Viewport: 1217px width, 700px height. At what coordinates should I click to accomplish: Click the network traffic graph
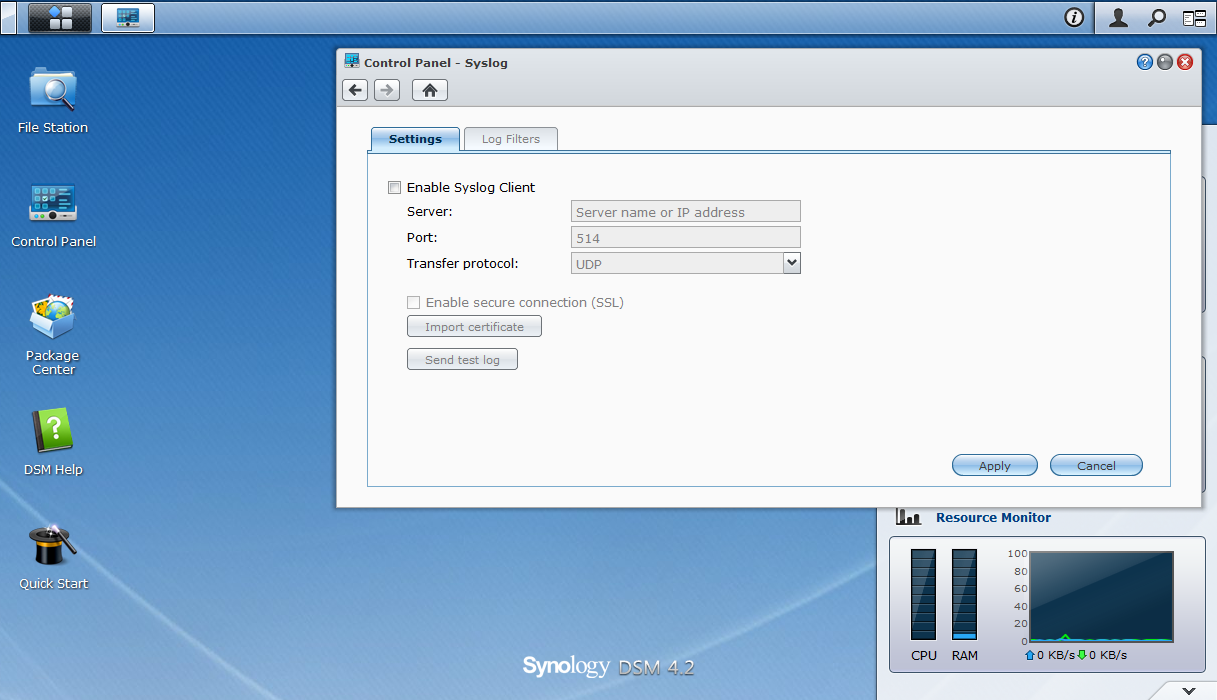click(x=1101, y=597)
